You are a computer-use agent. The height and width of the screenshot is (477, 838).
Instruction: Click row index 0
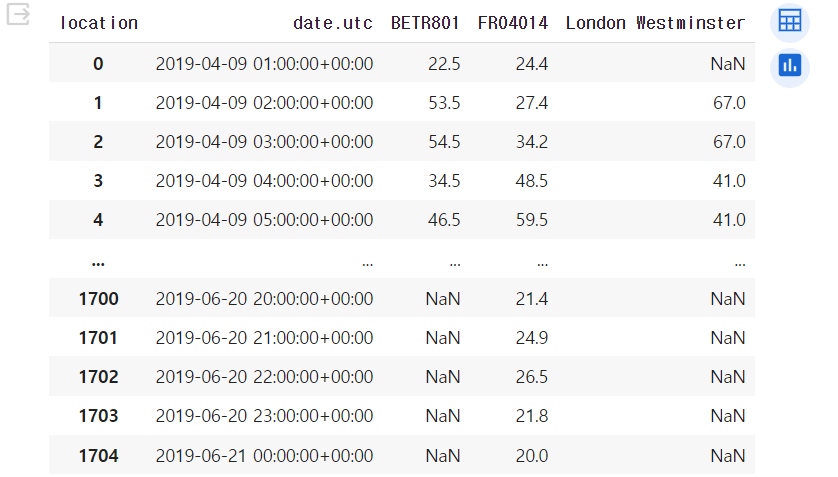(98, 64)
